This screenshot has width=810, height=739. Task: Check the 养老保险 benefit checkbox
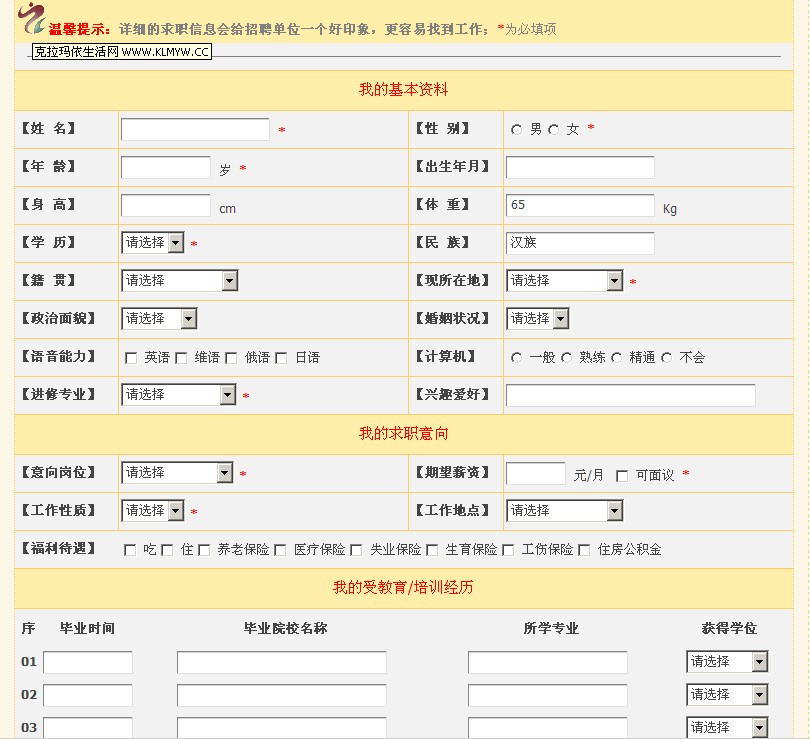[x=204, y=550]
